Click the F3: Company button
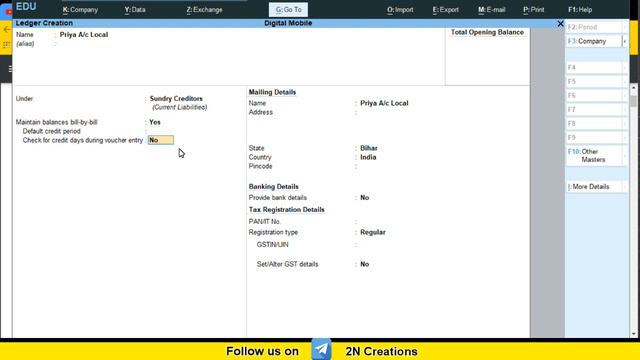 [x=593, y=41]
